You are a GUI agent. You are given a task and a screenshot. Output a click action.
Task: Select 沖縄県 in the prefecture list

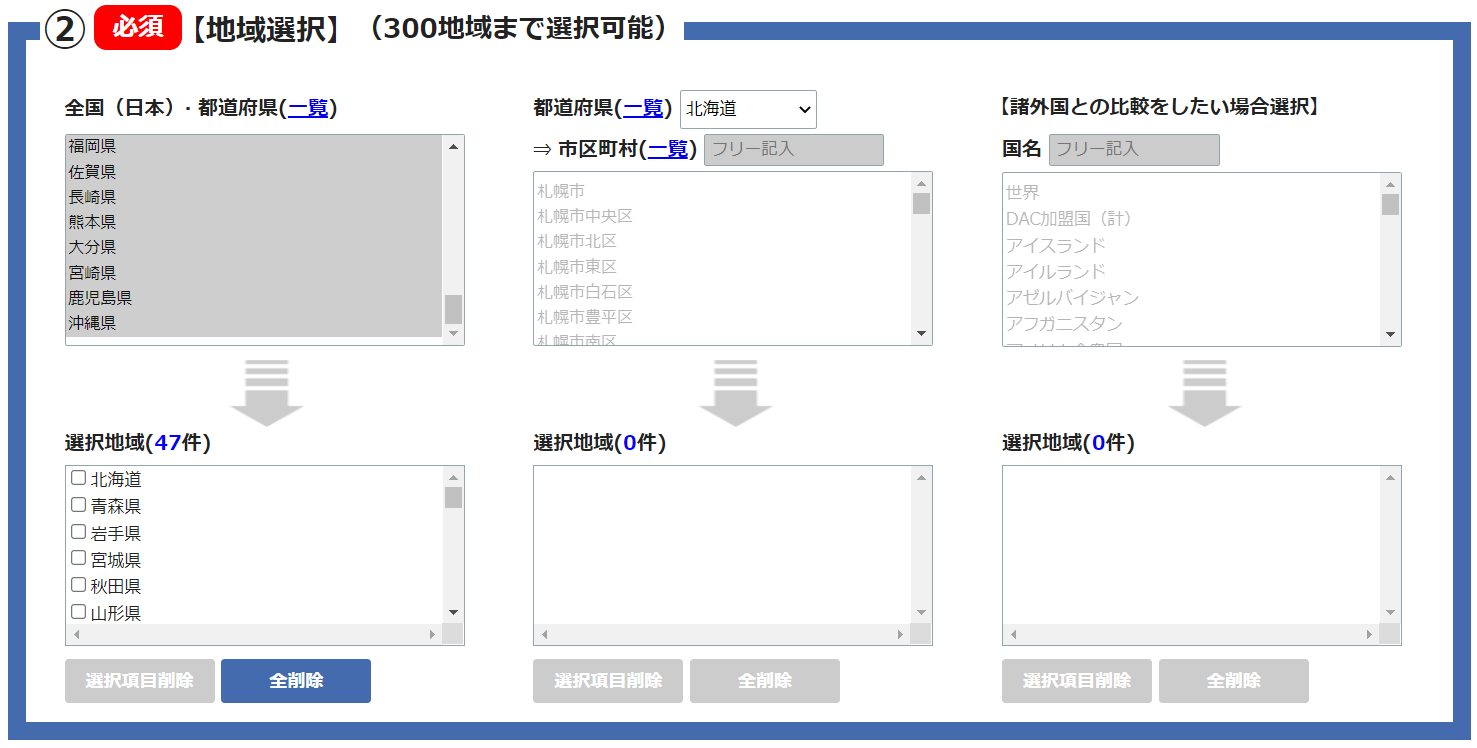click(x=92, y=323)
